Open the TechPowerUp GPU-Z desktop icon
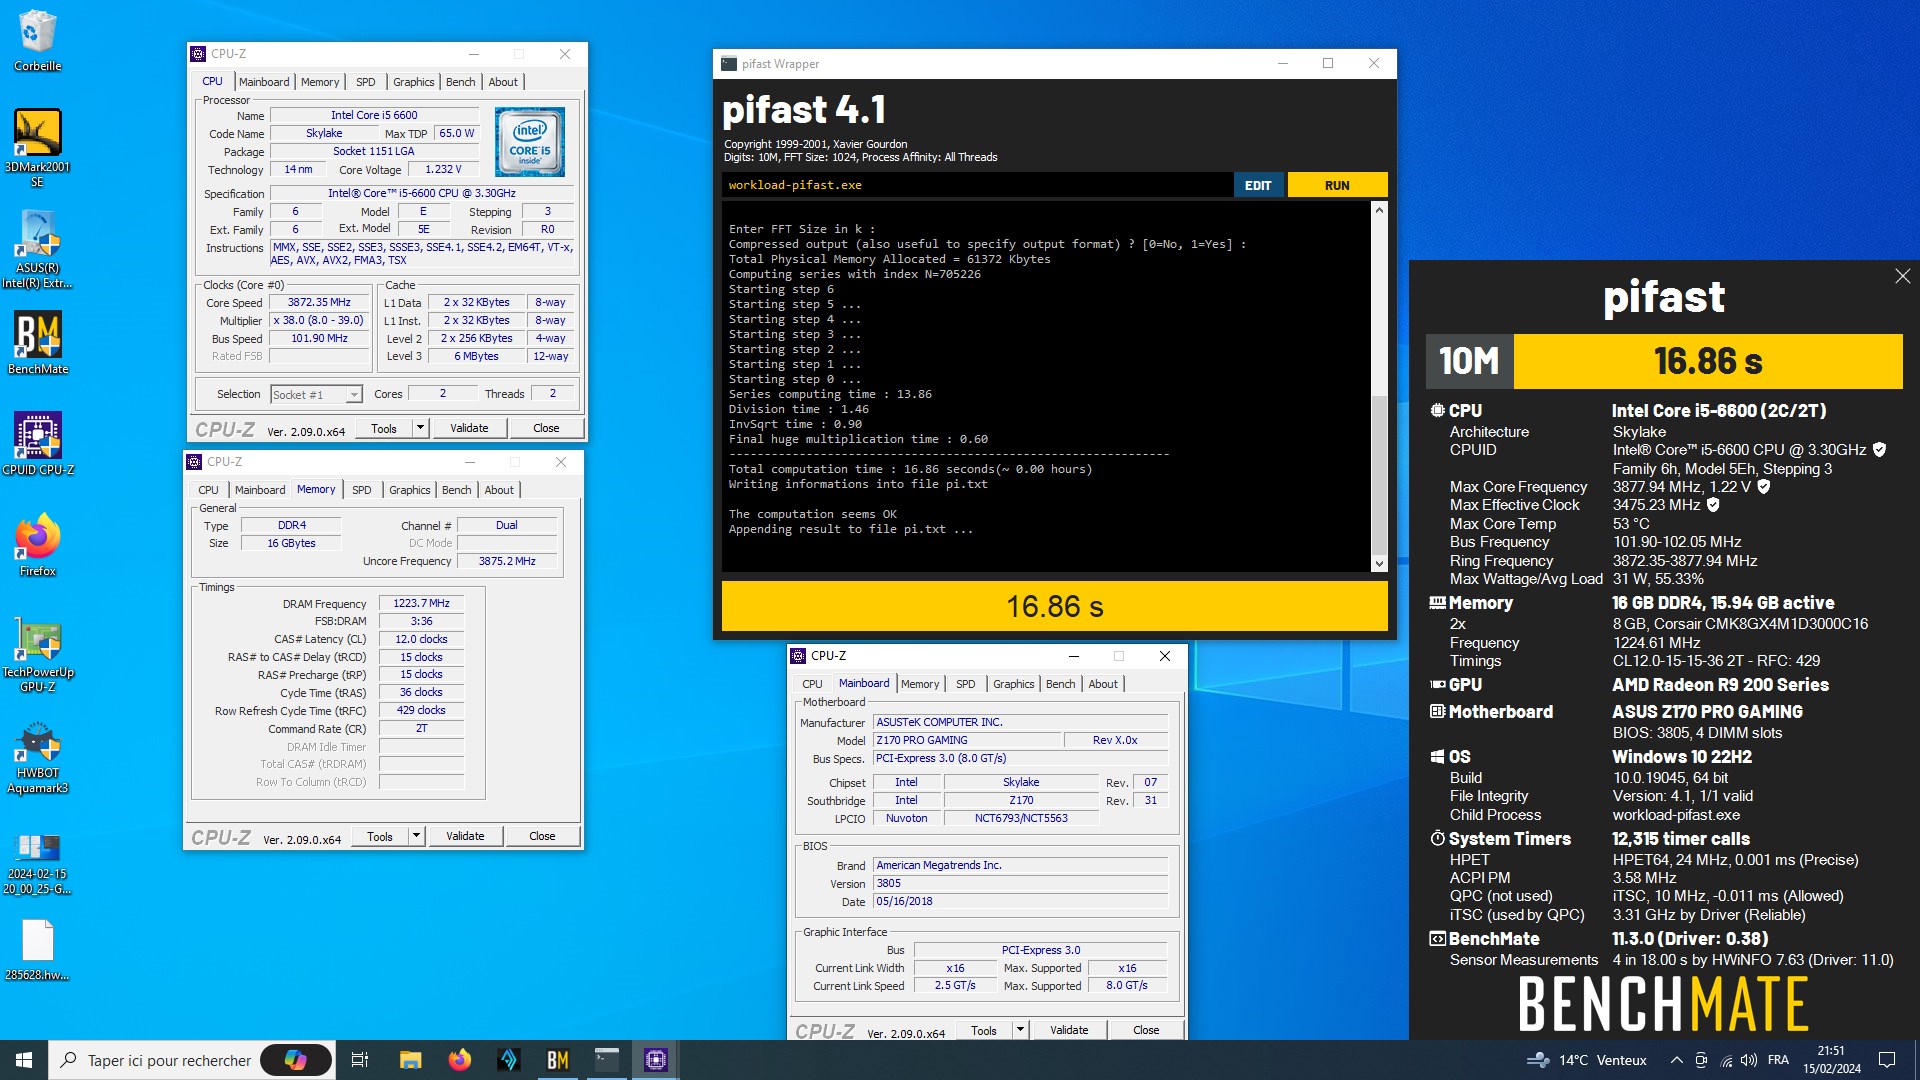Image resolution: width=1920 pixels, height=1080 pixels. point(37,655)
